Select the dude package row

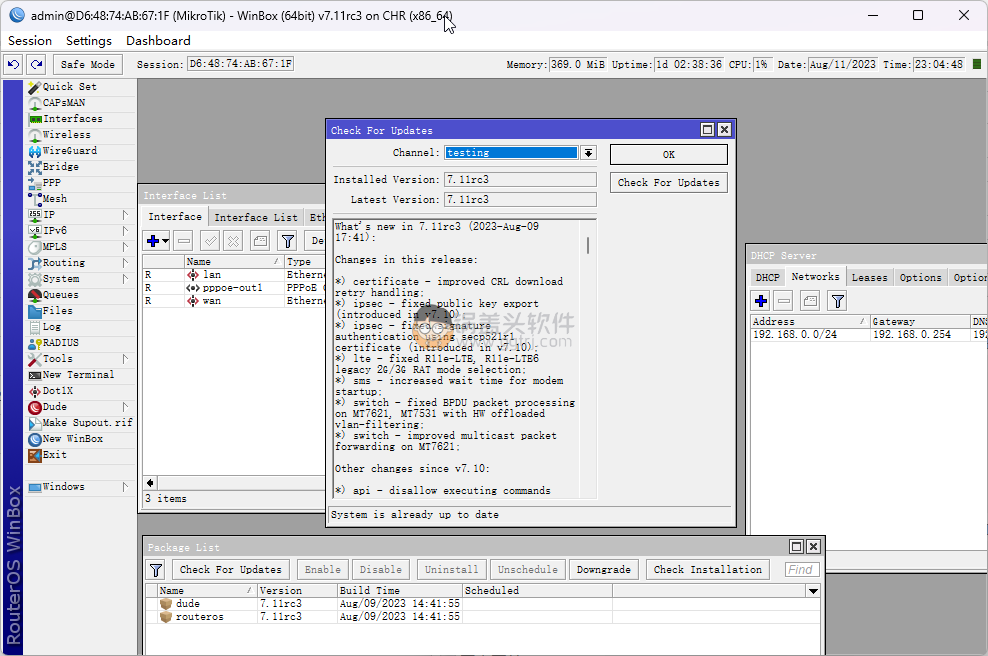pos(483,604)
